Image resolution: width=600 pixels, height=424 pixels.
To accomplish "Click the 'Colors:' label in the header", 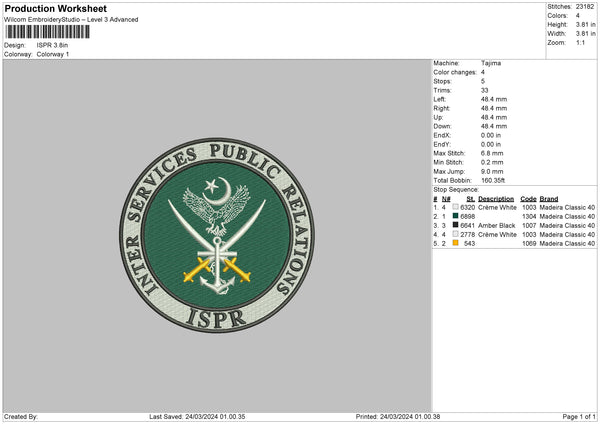I will pos(558,16).
